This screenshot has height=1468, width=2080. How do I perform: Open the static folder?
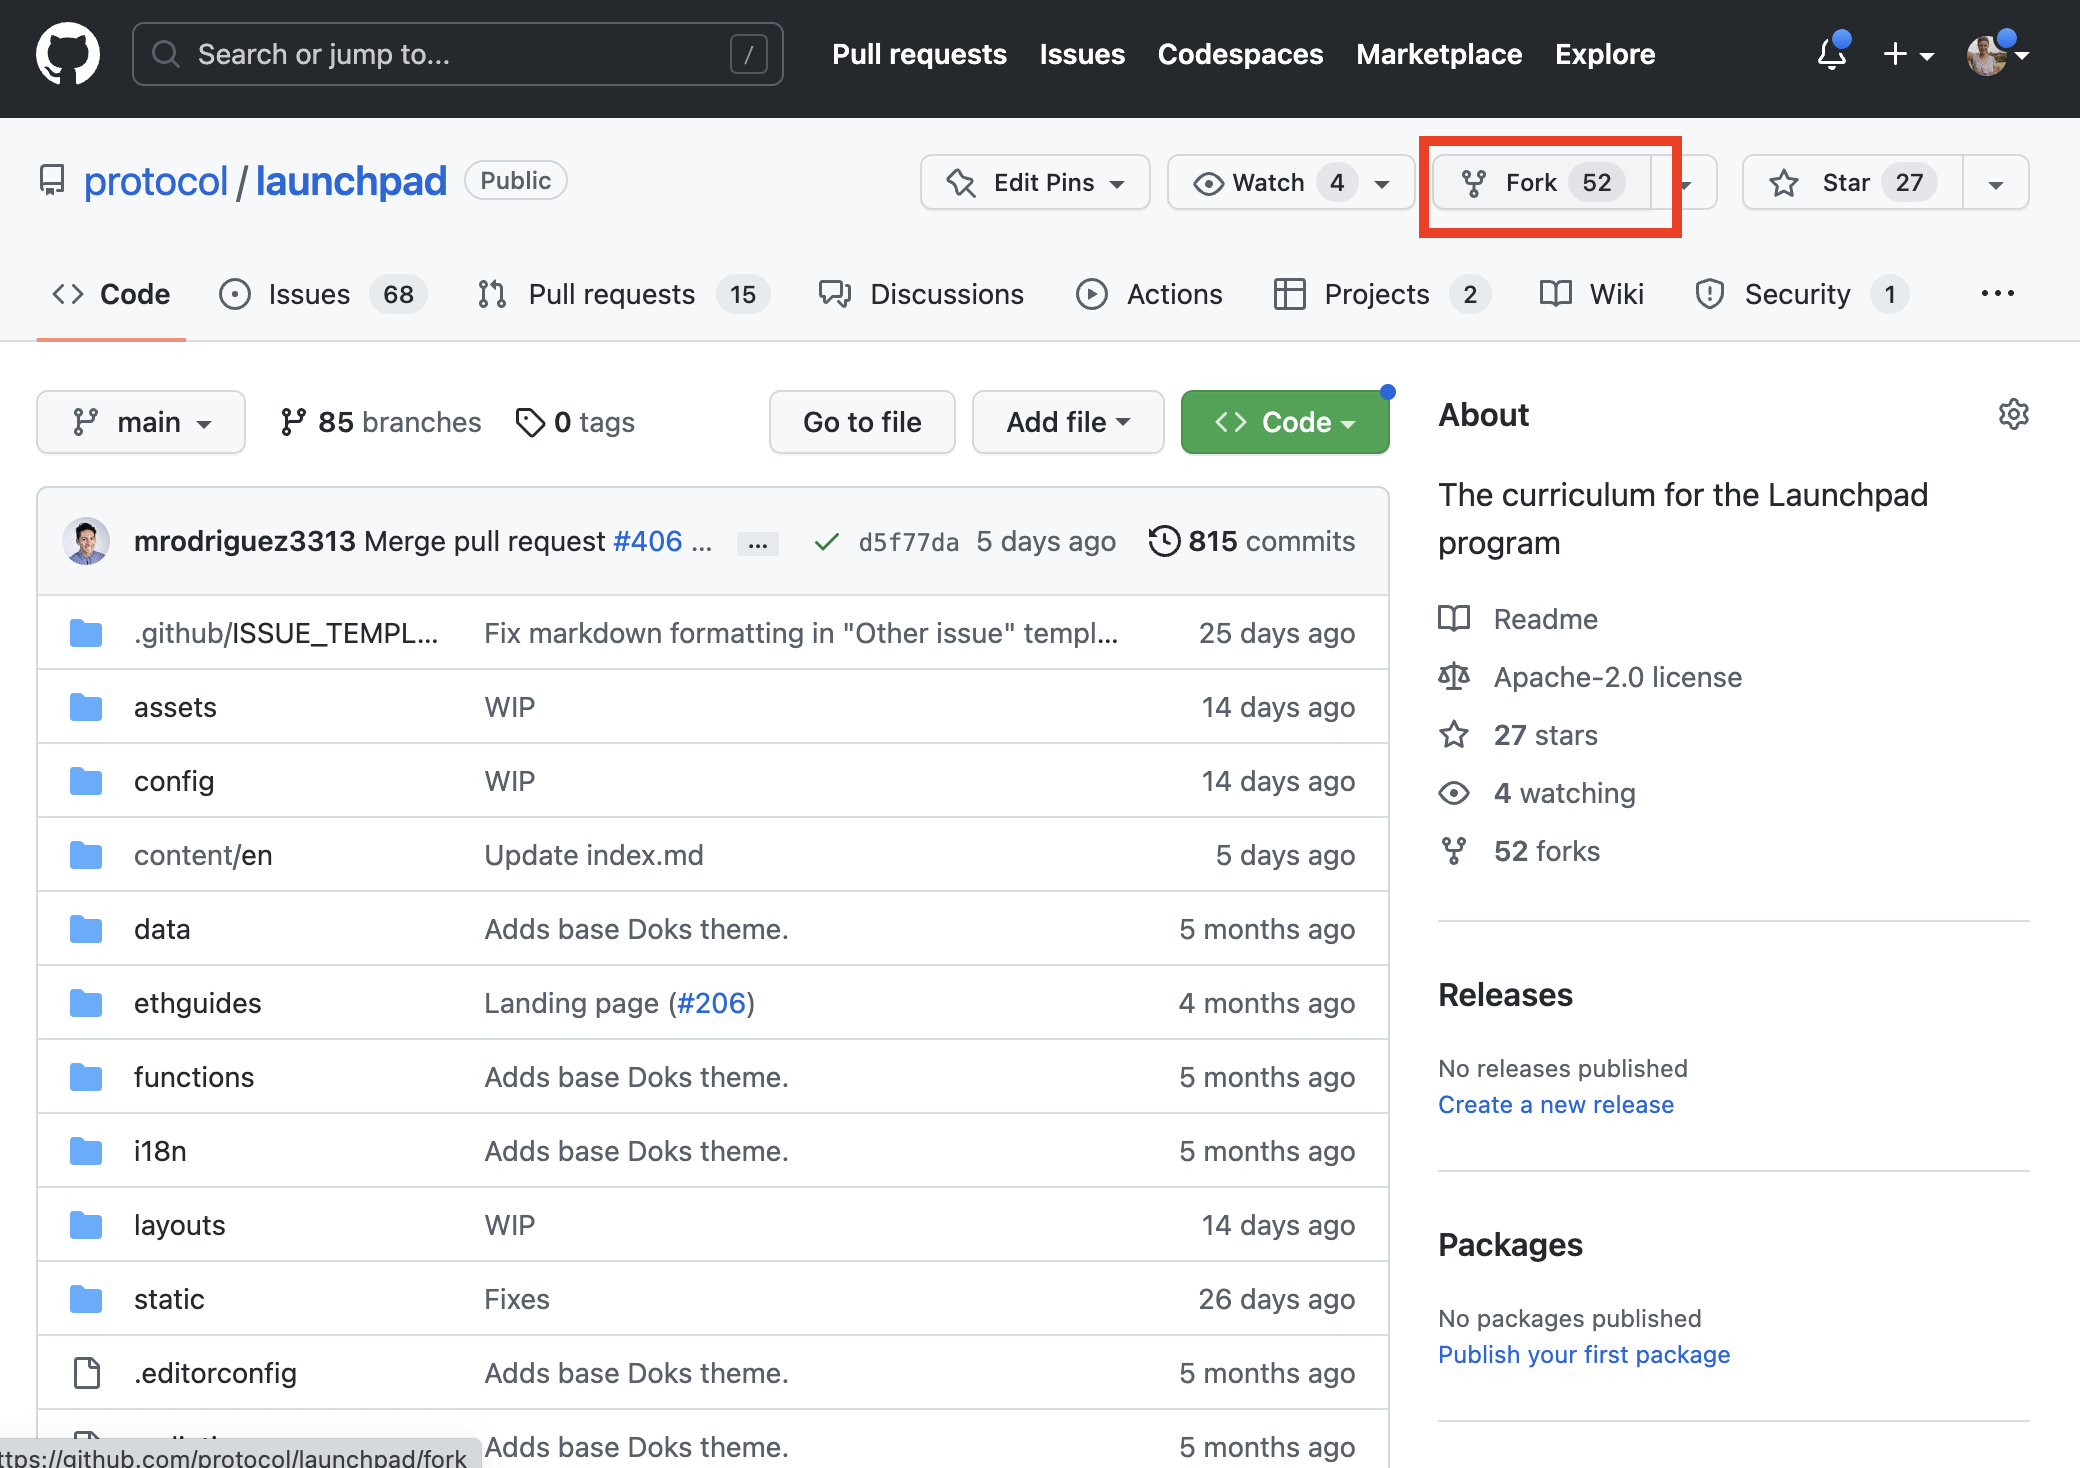click(169, 1299)
